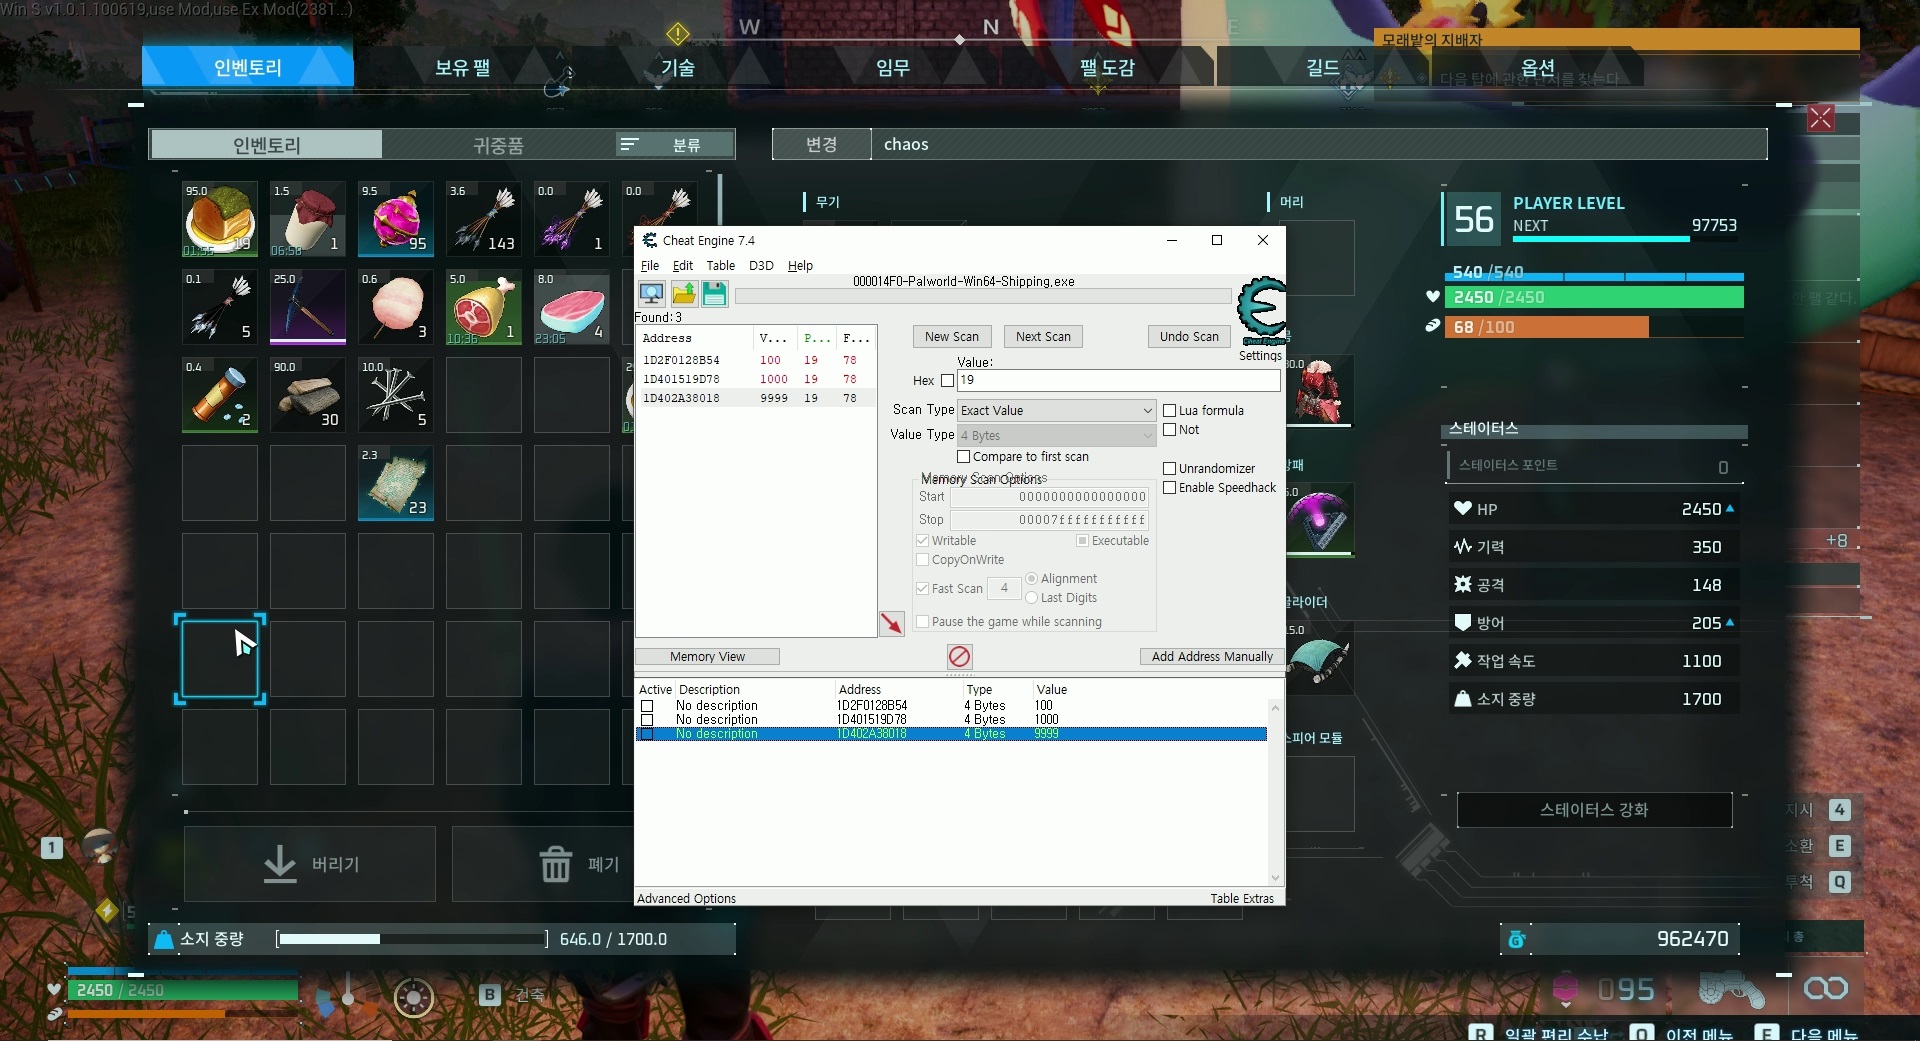Screen dimensions: 1920x1041
Task: Click the gold coin currency icon
Action: pos(1517,939)
